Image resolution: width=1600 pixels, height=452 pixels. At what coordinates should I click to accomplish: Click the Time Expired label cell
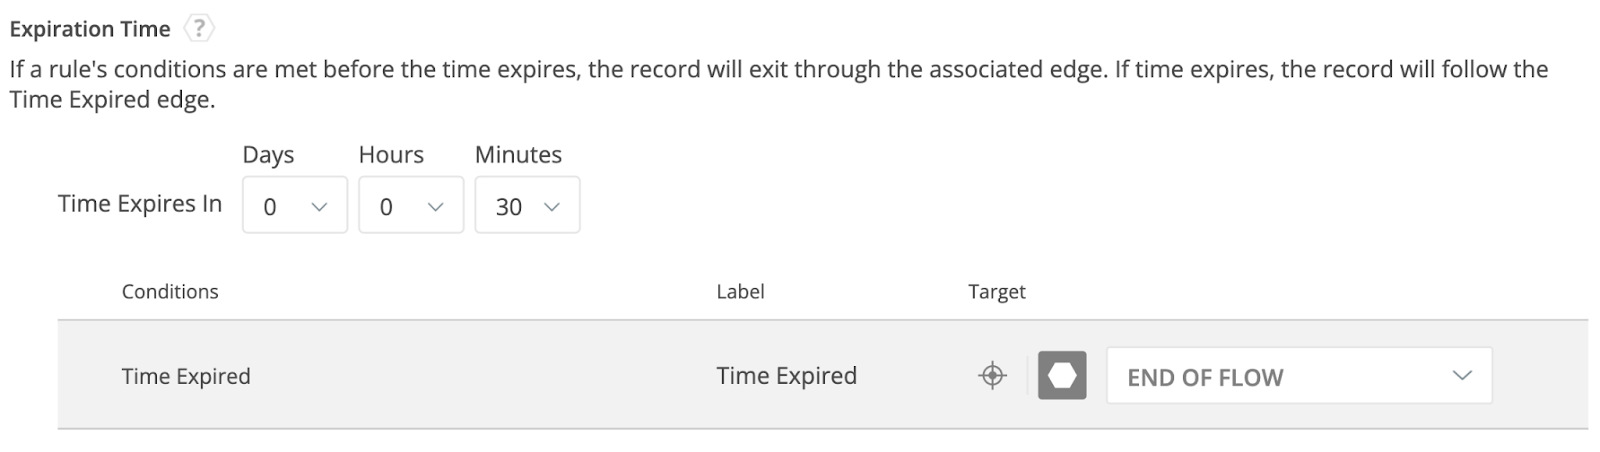point(786,376)
